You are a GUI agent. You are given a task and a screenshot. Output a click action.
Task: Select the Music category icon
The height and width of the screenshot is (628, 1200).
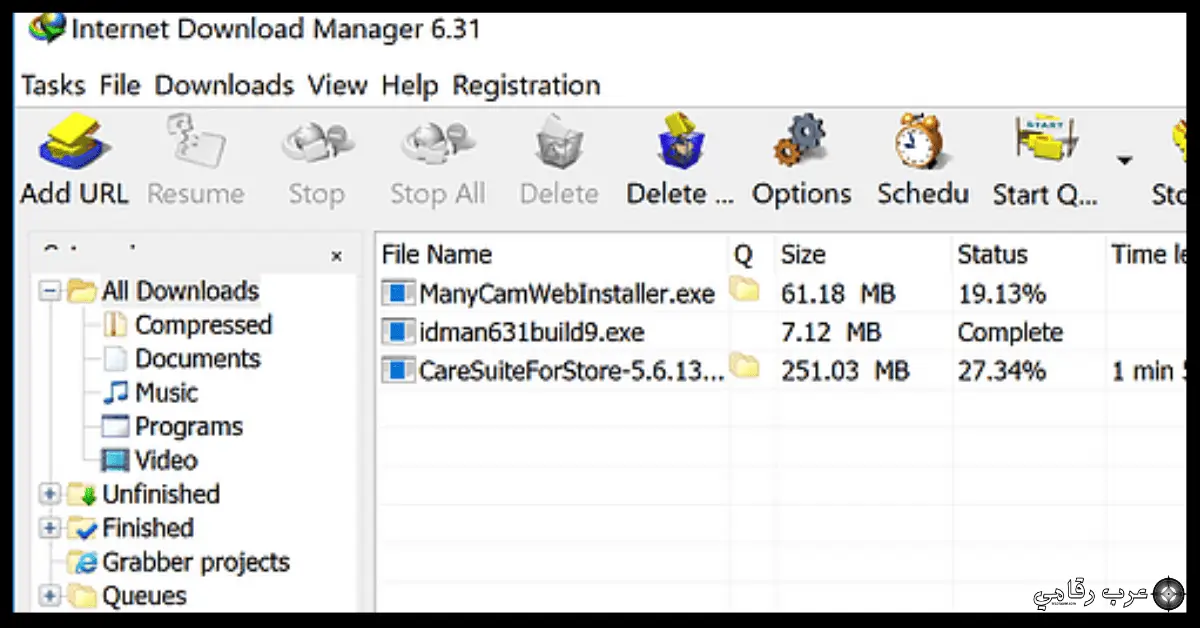click(x=116, y=393)
